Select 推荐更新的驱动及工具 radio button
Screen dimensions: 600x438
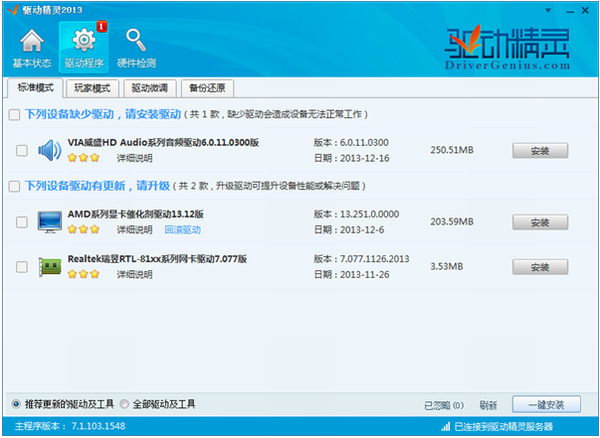coord(16,404)
